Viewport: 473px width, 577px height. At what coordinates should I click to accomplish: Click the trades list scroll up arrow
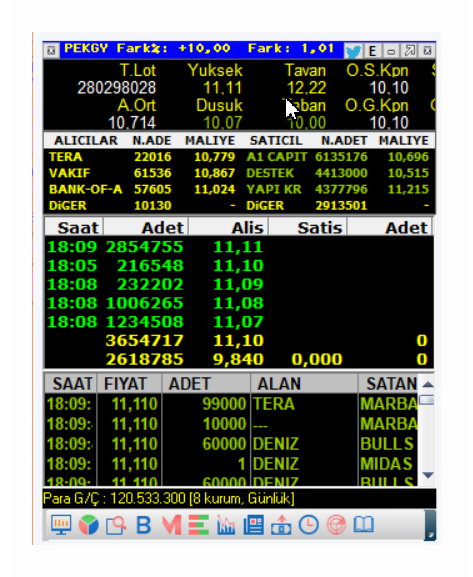point(427,385)
